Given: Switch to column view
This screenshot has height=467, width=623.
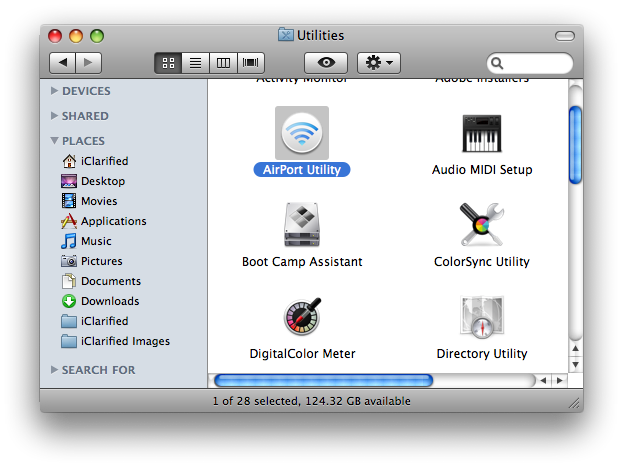Looking at the screenshot, I should tap(222, 63).
